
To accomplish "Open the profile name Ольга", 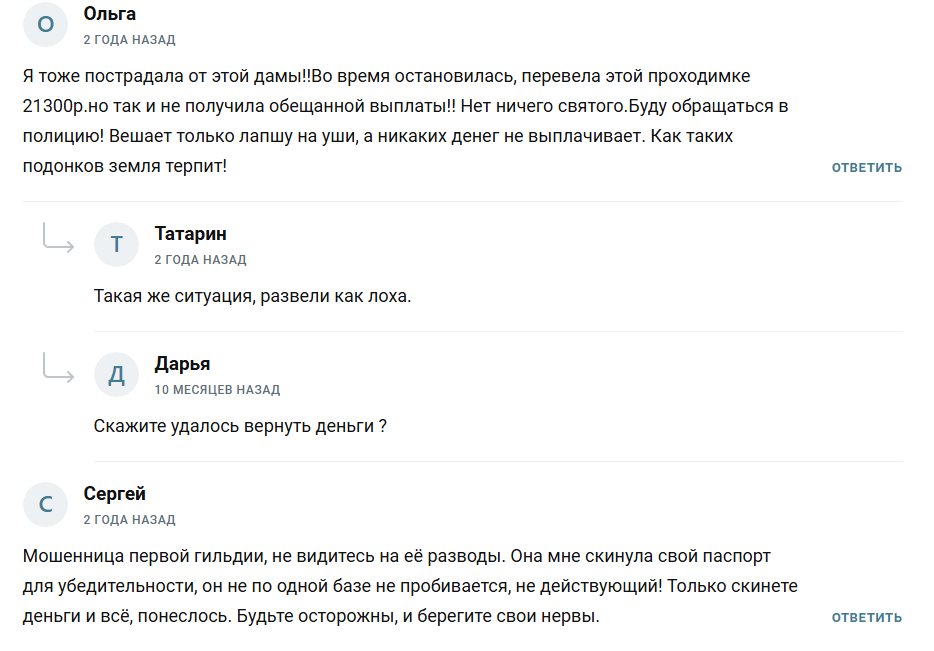I will click(110, 14).
